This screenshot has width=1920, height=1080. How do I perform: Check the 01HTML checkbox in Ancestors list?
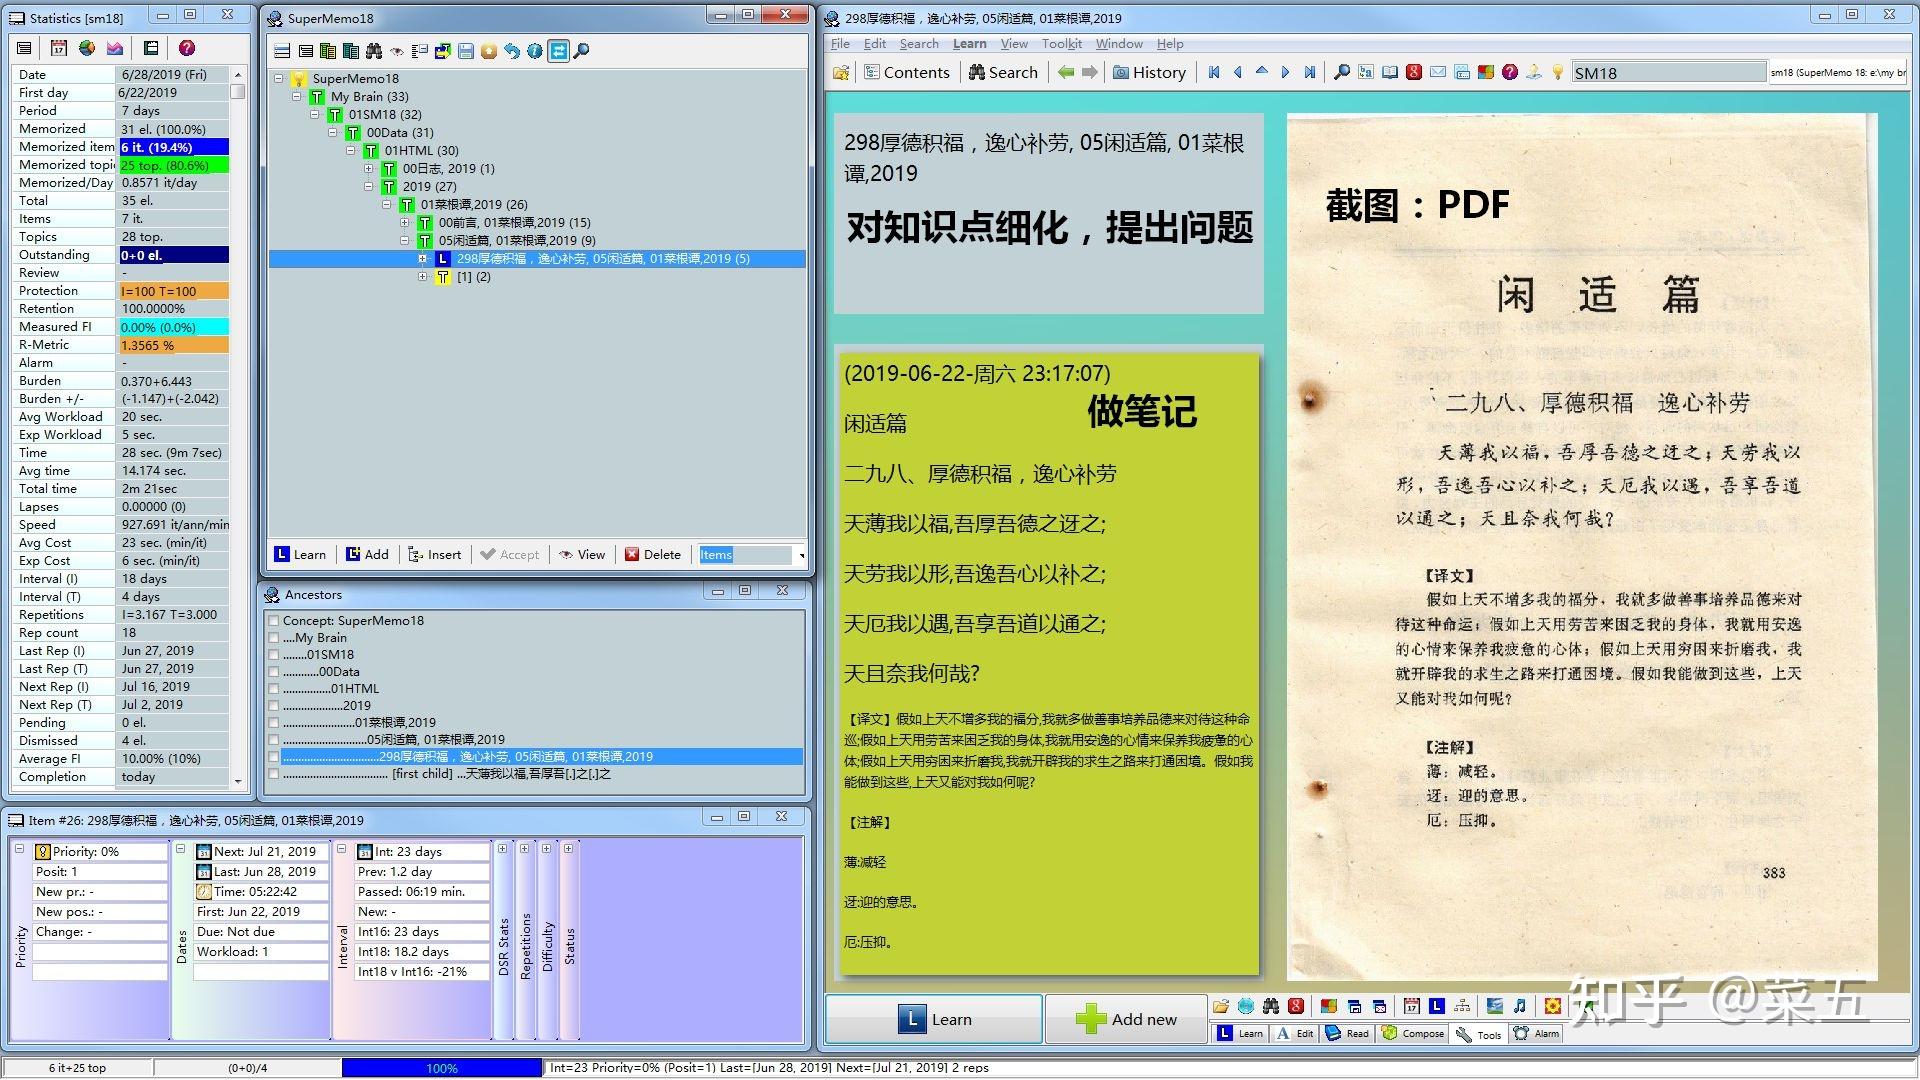[x=272, y=688]
